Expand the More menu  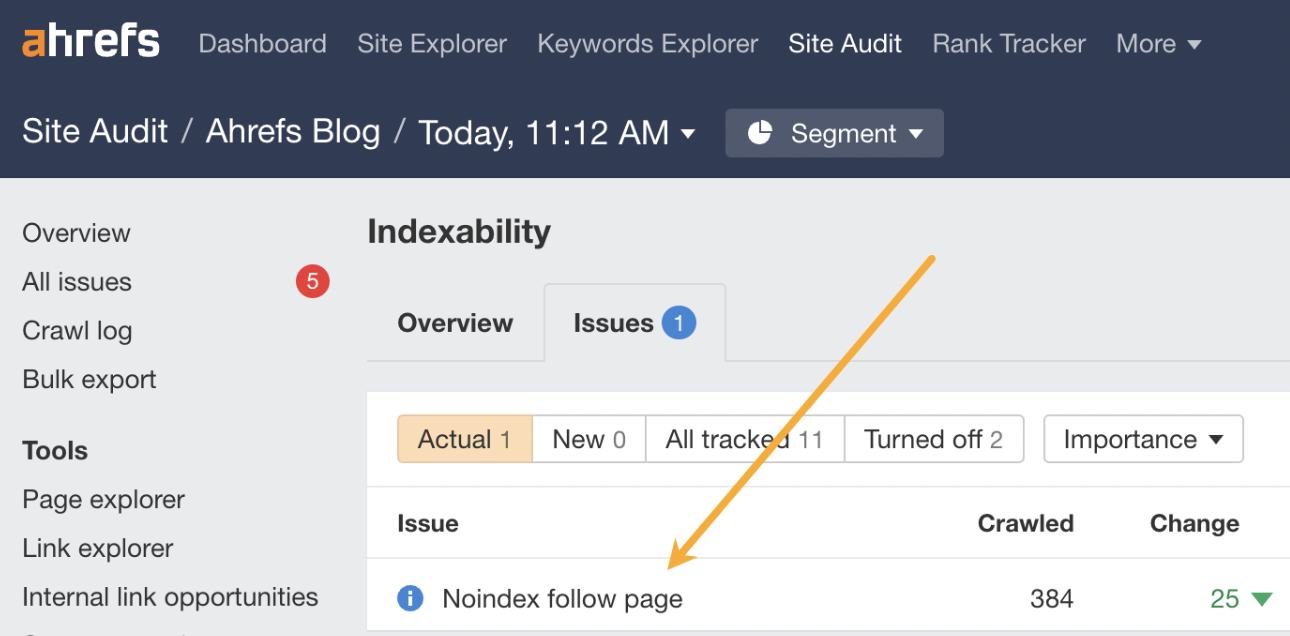click(1158, 44)
